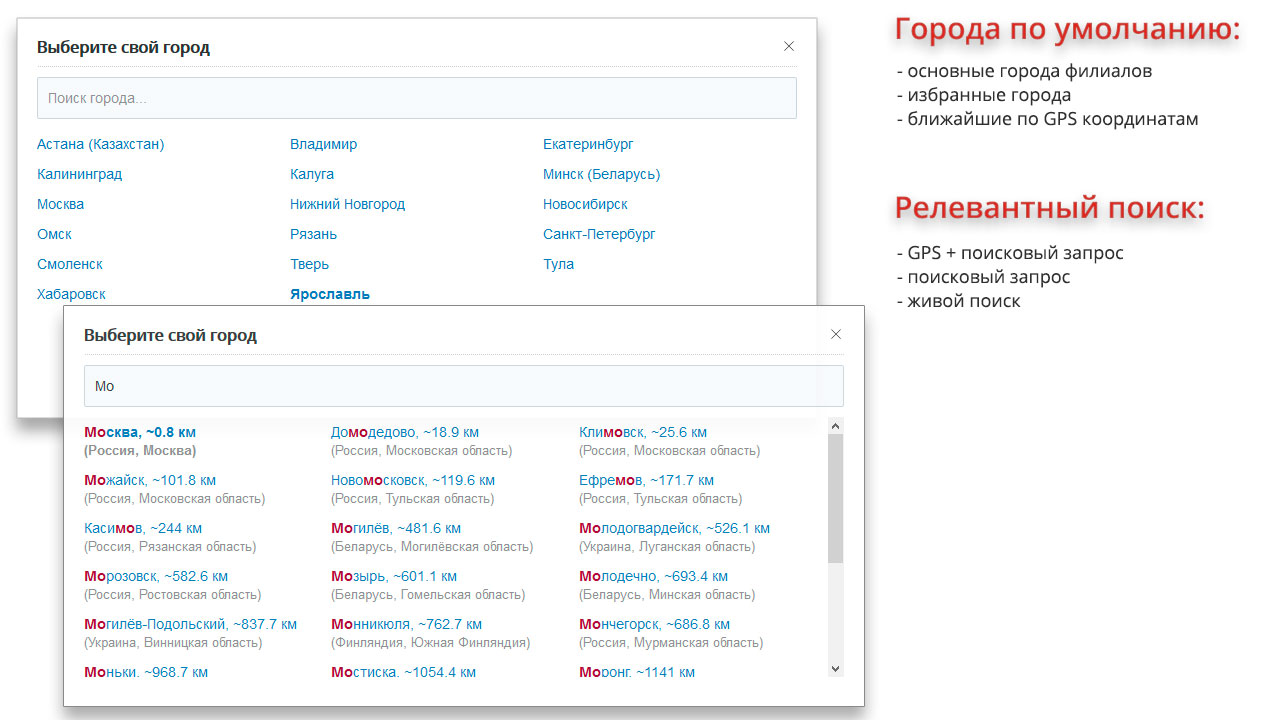This screenshot has width=1280, height=720.
Task: Select Мончегорск, ~686.8 км result
Action: 660,624
